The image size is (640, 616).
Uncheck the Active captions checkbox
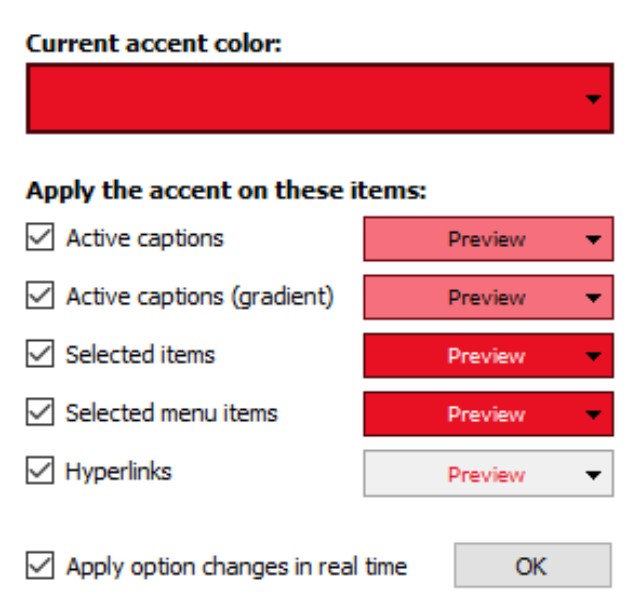coord(40,239)
